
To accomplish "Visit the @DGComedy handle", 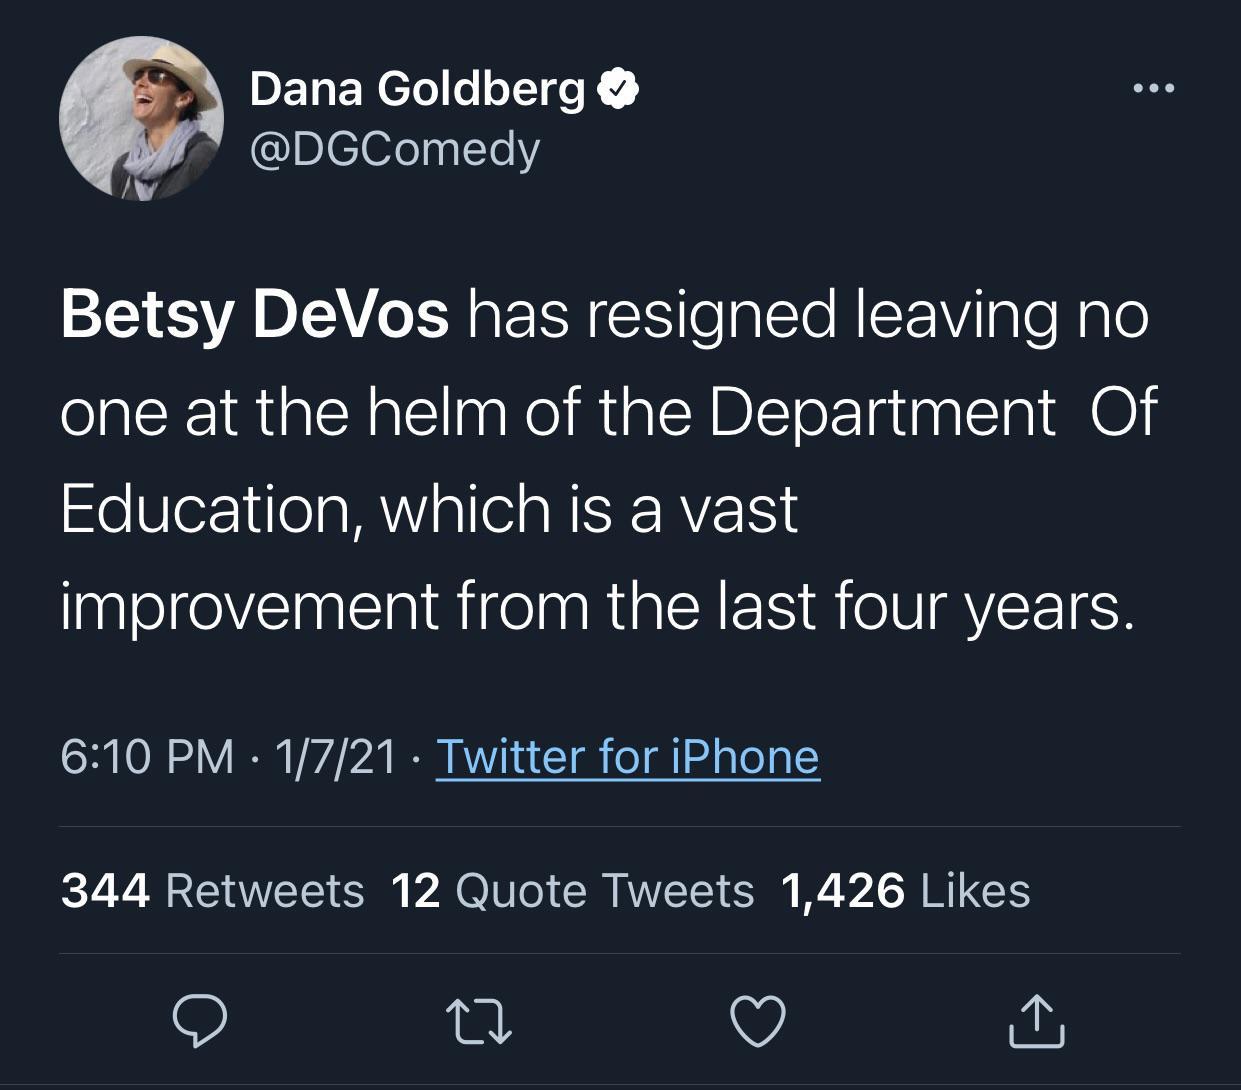I will point(394,149).
